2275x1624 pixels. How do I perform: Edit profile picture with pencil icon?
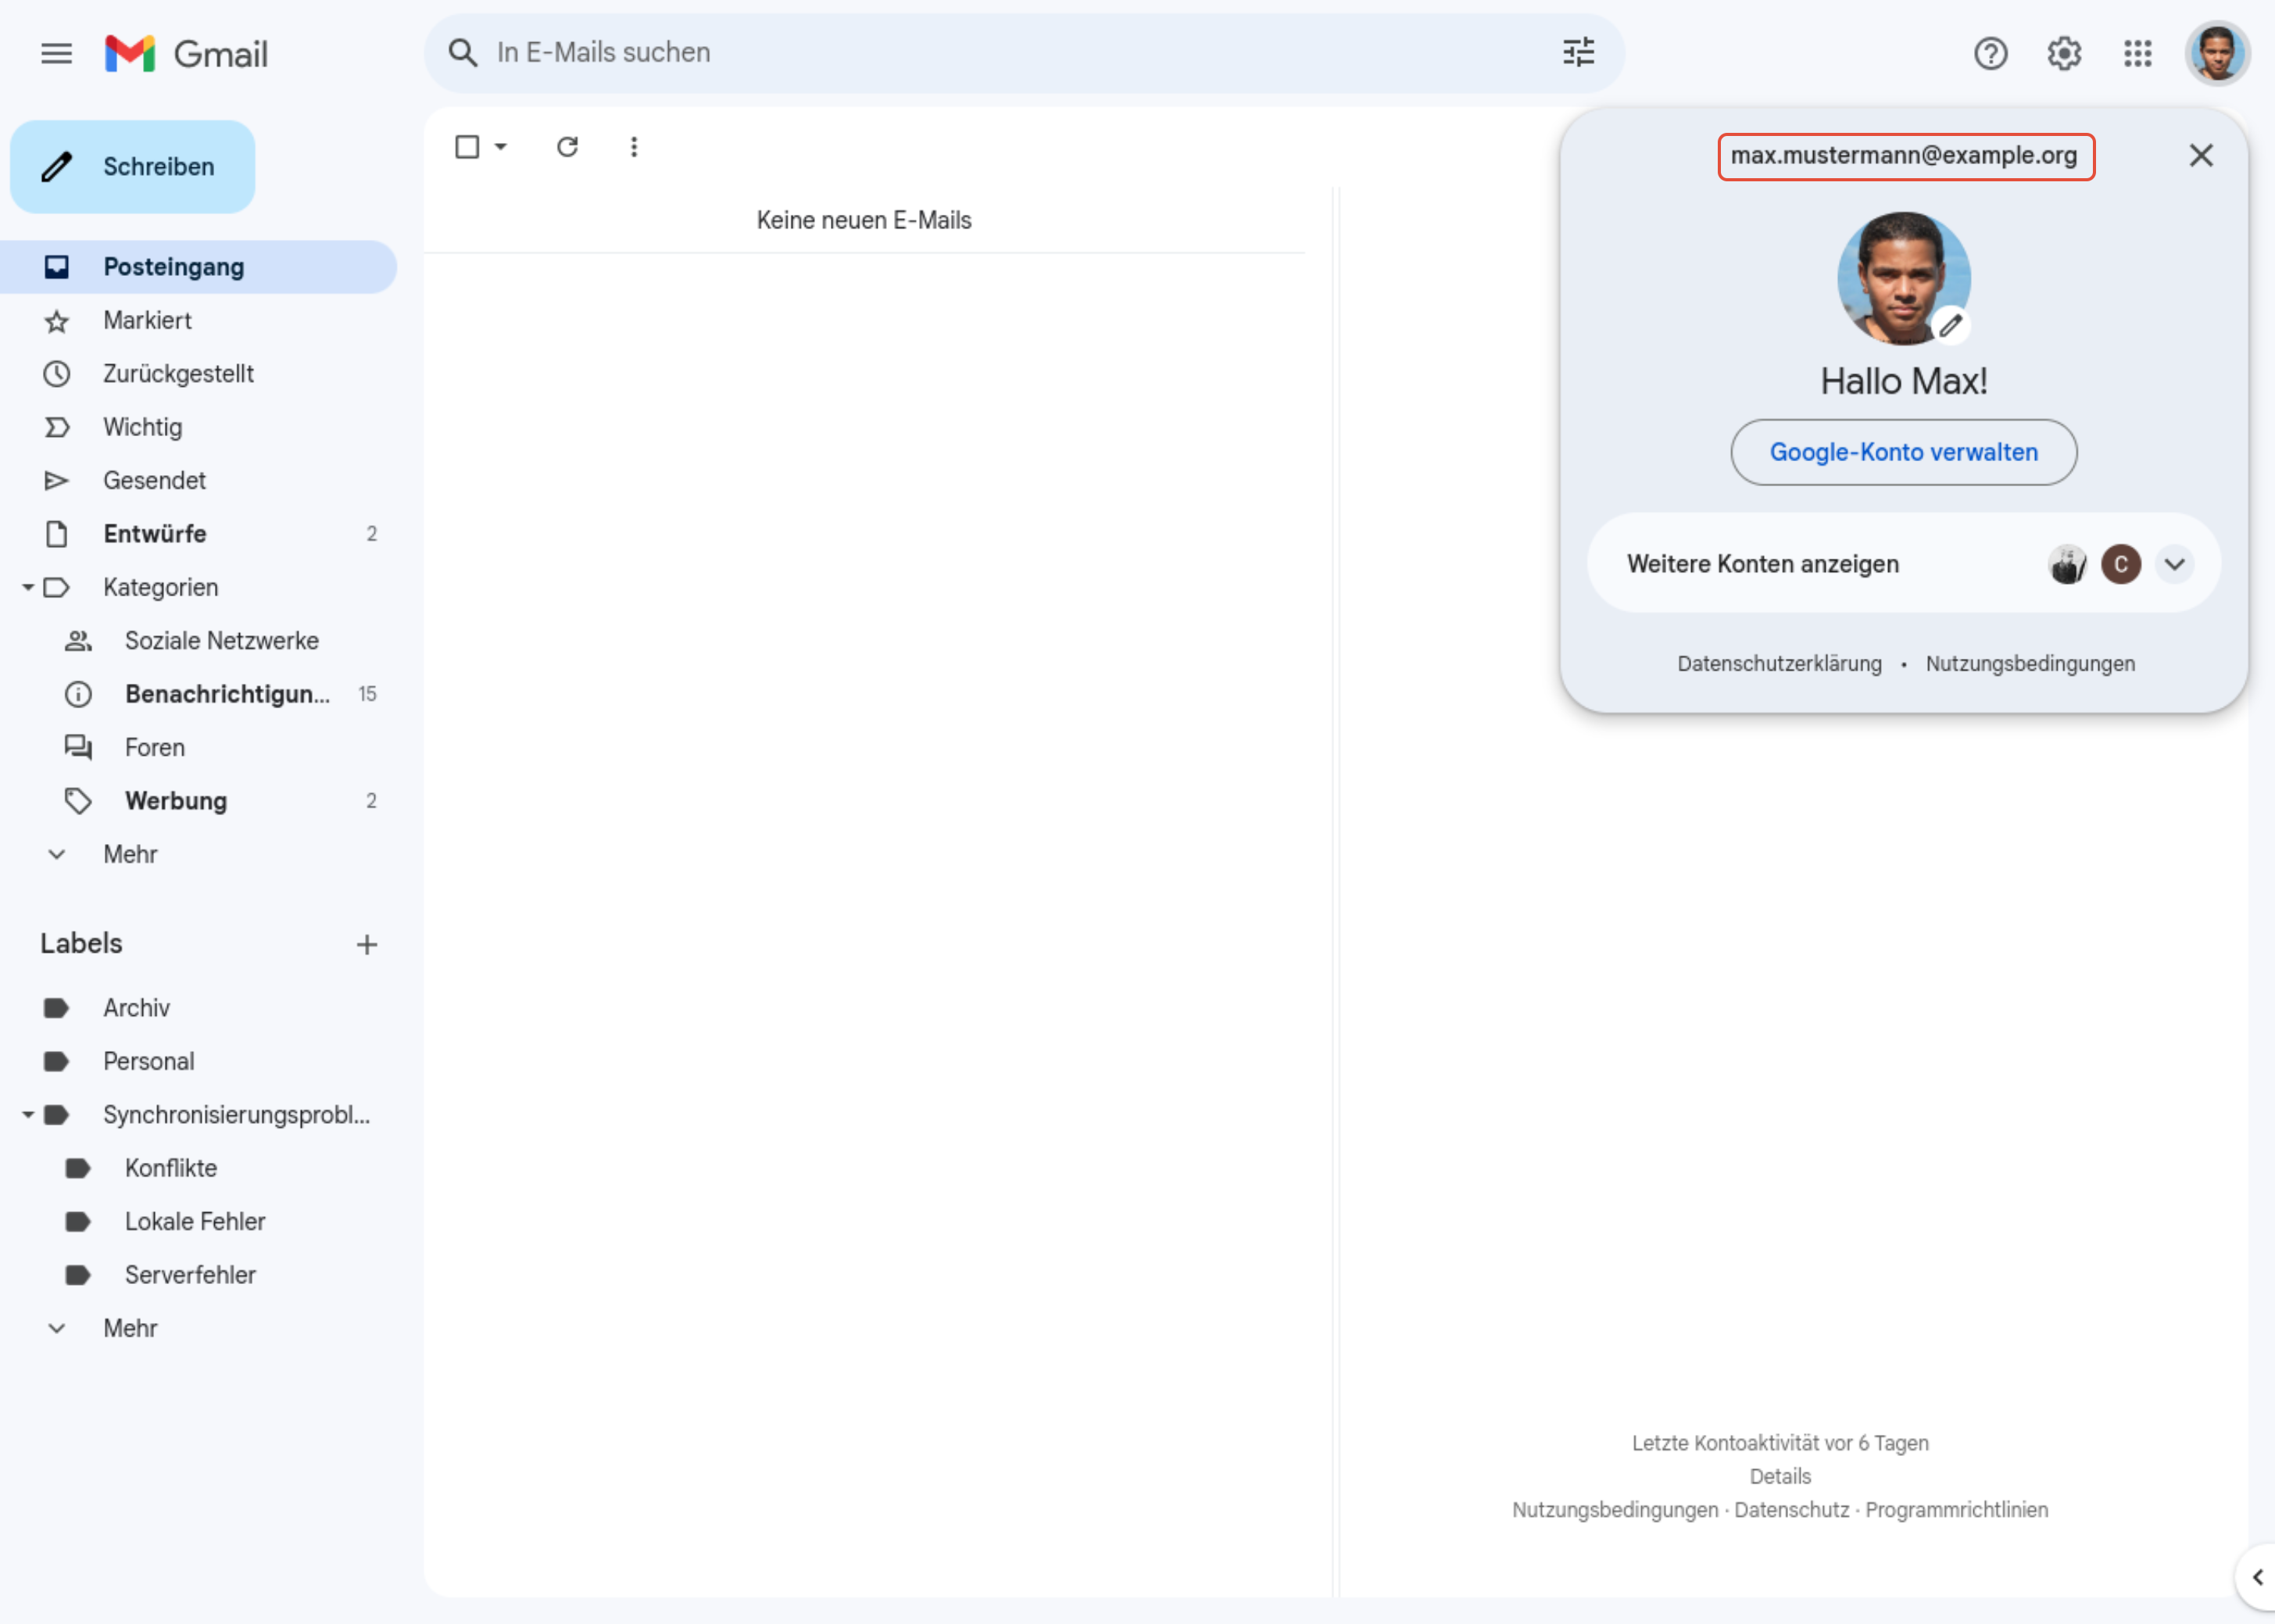(1950, 325)
